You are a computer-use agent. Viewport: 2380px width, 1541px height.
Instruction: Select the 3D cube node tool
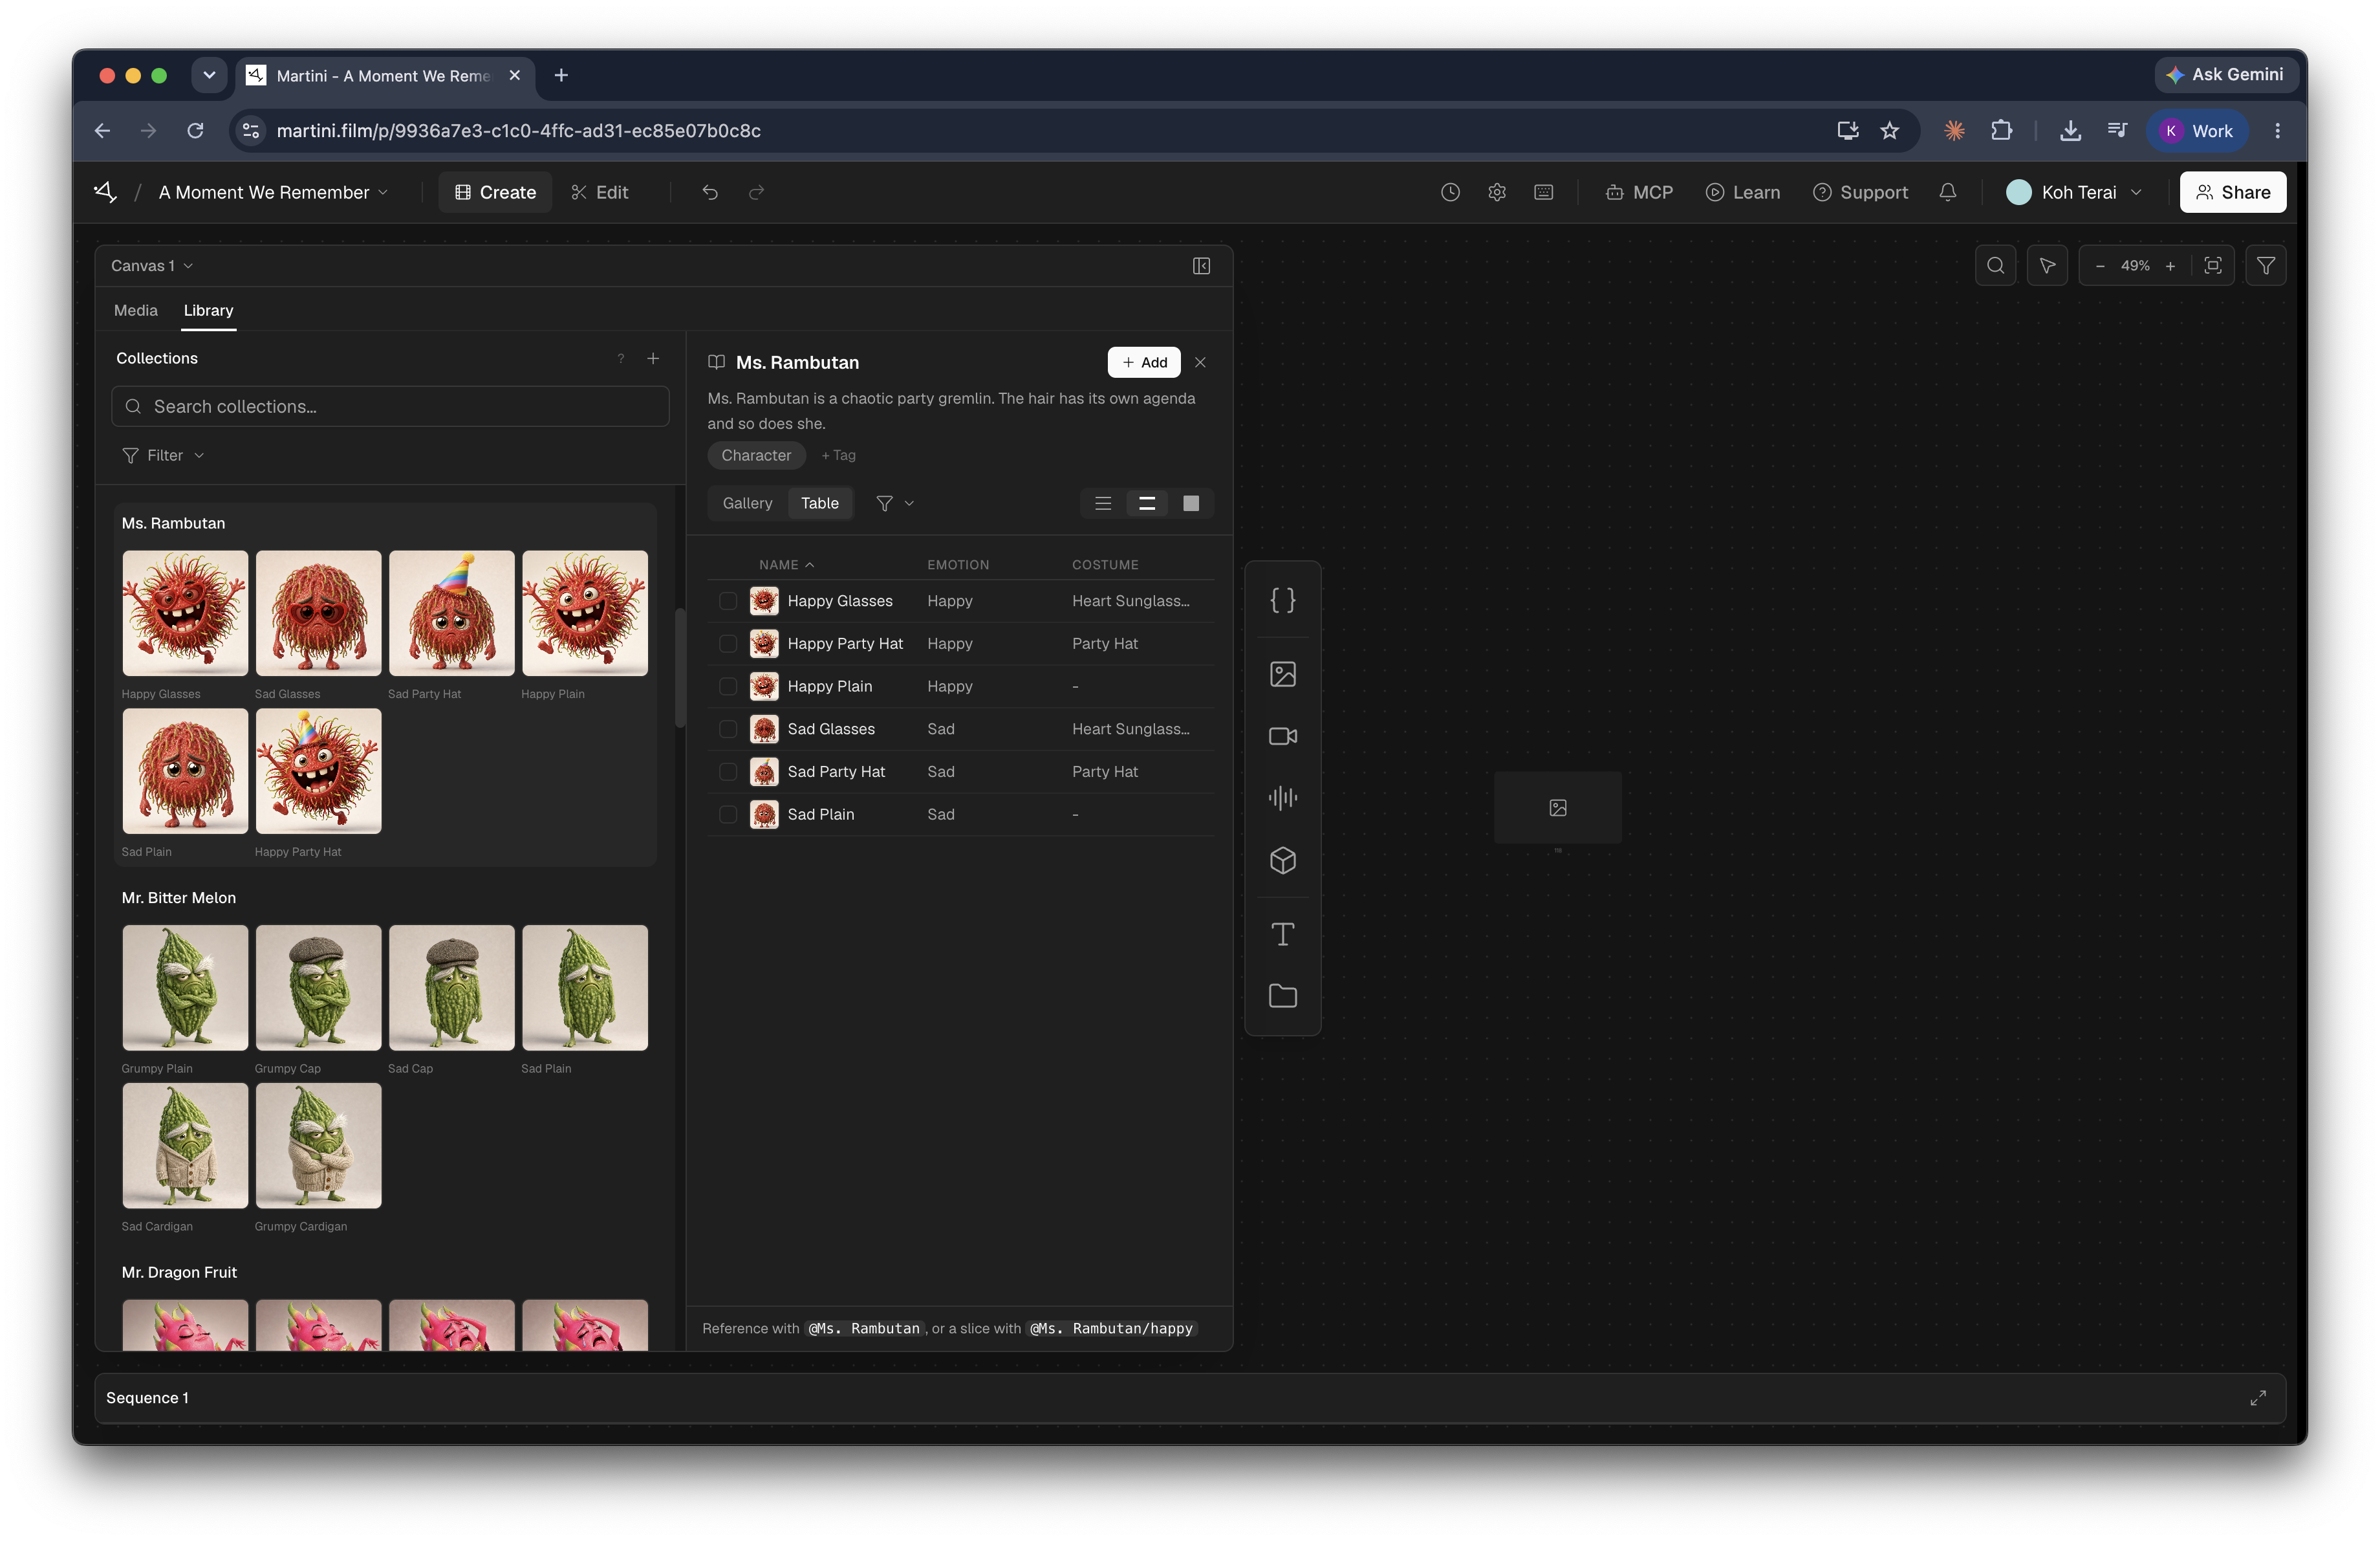click(x=1282, y=860)
